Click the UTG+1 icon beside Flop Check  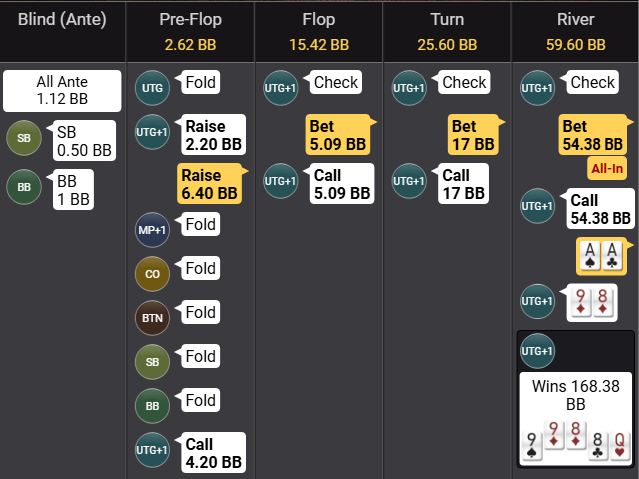(x=280, y=87)
